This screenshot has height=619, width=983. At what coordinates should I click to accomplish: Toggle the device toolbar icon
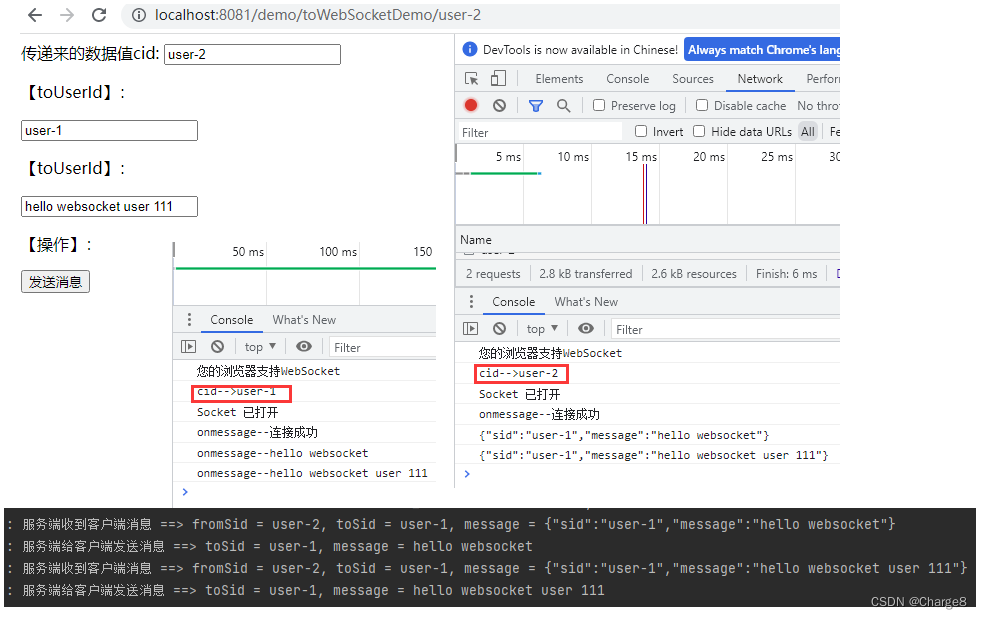498,78
